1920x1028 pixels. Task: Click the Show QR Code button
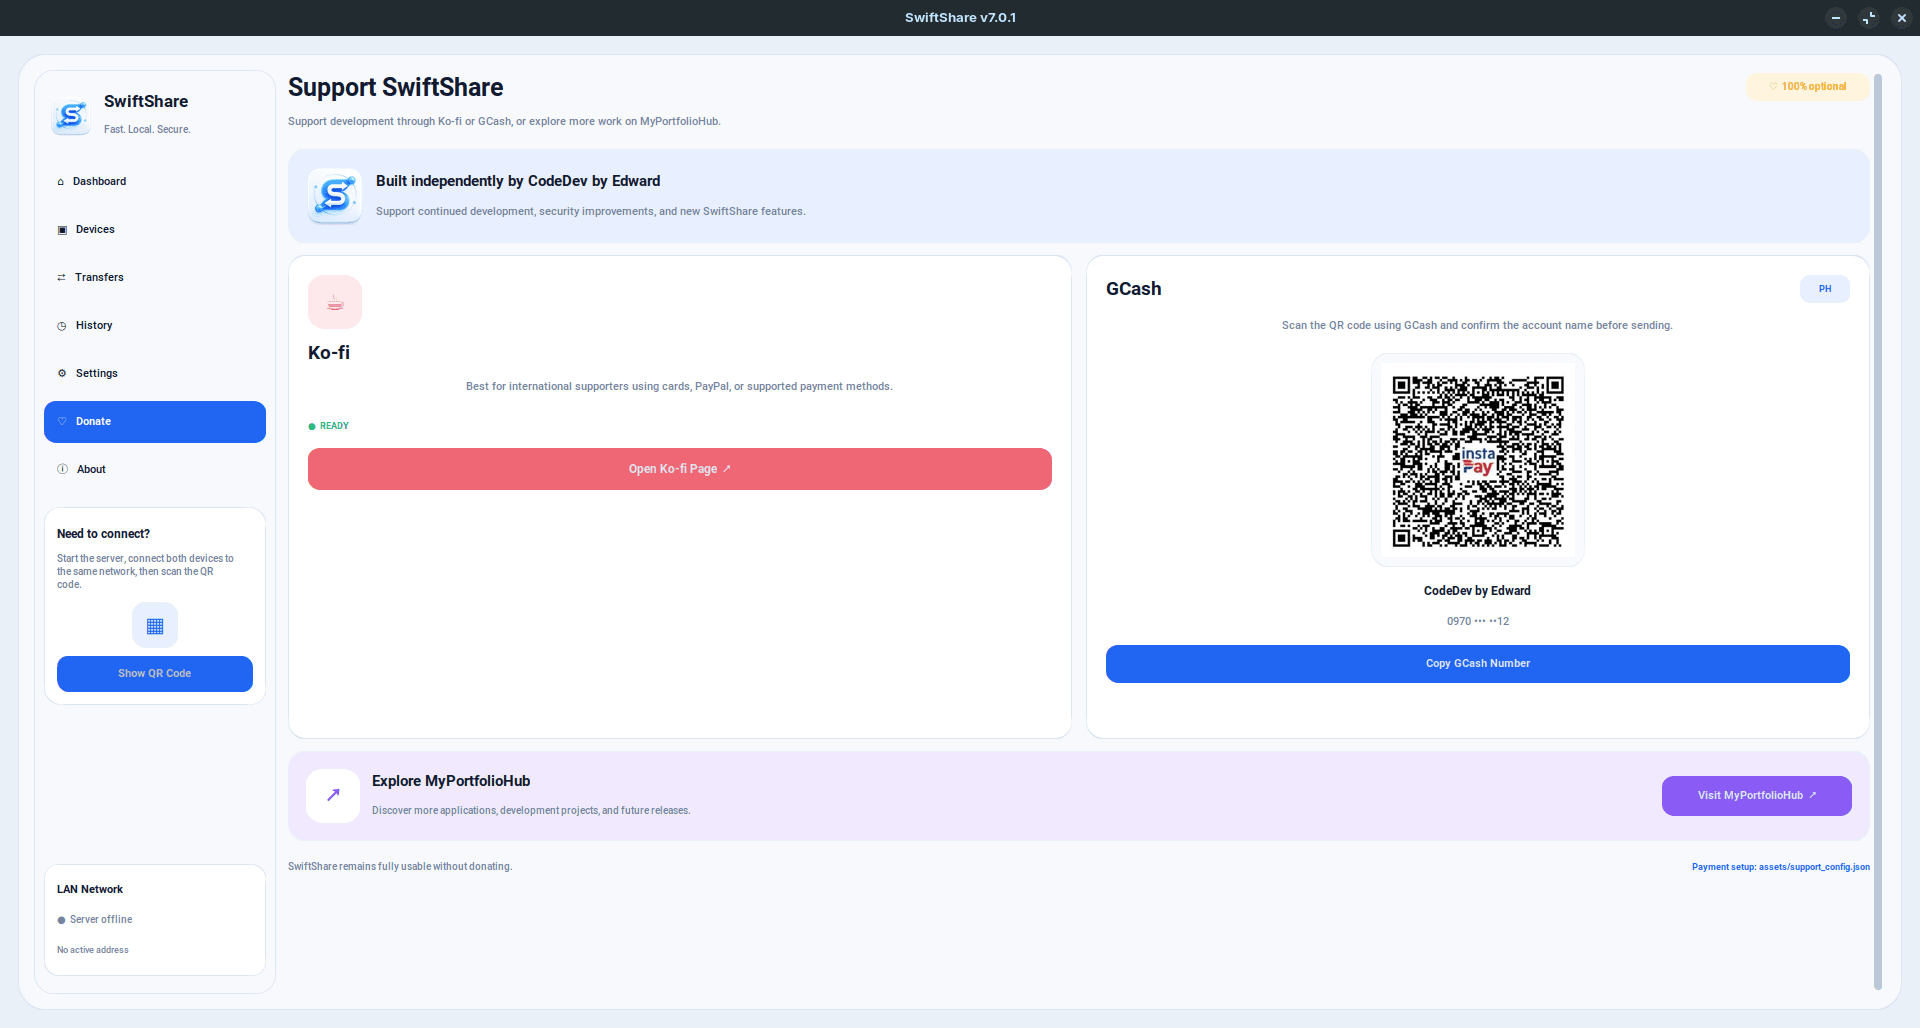point(155,674)
